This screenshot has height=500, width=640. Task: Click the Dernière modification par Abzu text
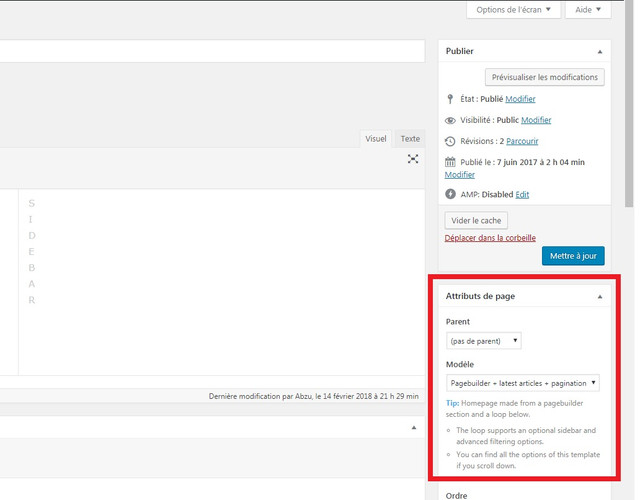pyautogui.click(x=313, y=396)
